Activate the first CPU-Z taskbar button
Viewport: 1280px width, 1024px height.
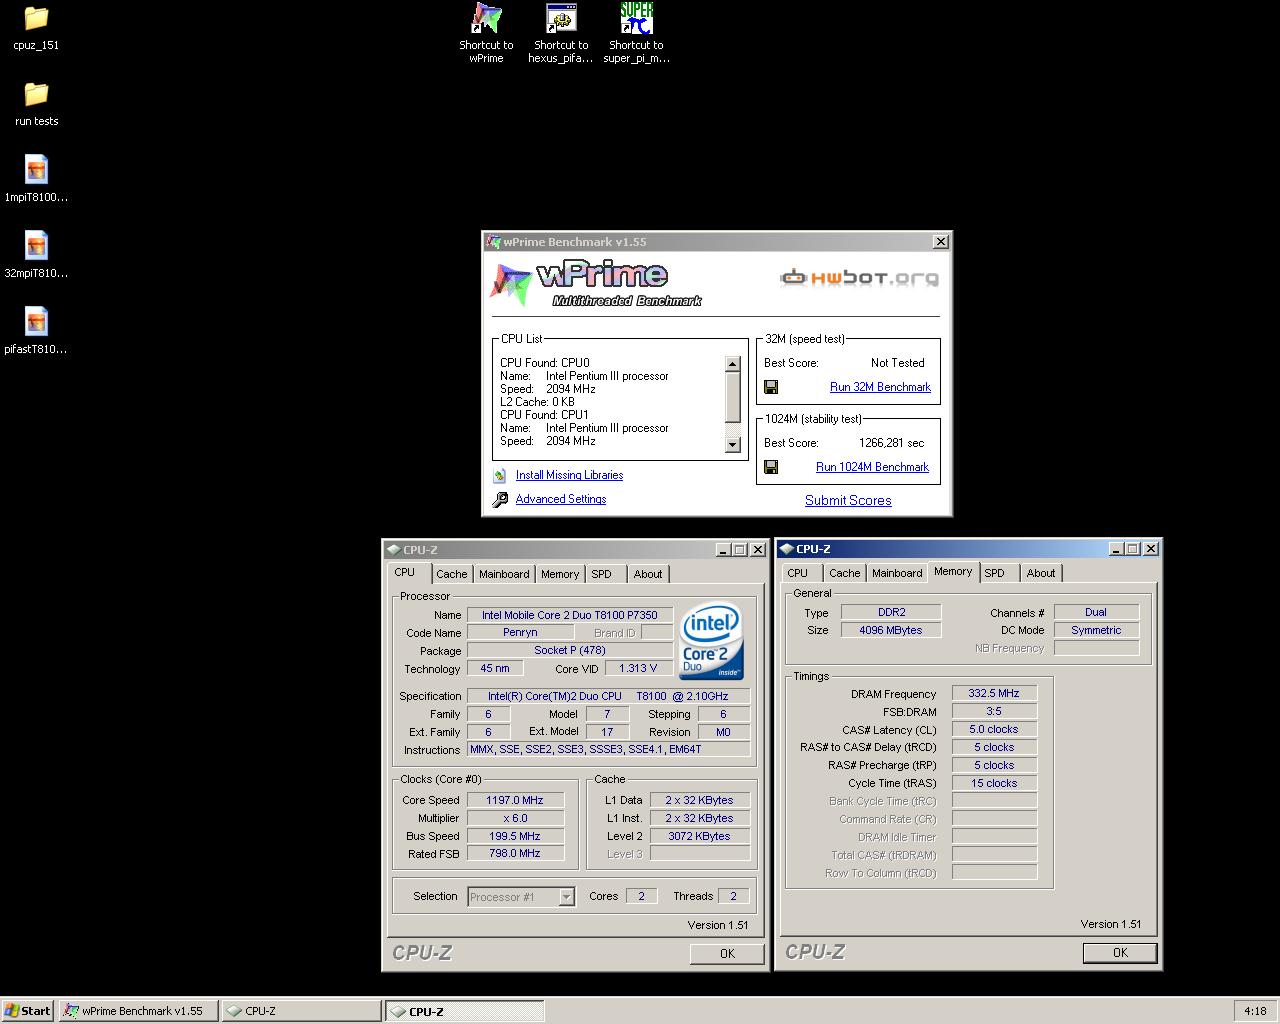click(301, 1011)
